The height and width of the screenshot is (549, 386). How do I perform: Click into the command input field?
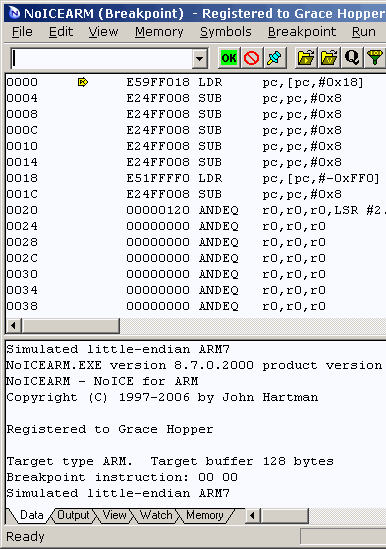[x=102, y=58]
